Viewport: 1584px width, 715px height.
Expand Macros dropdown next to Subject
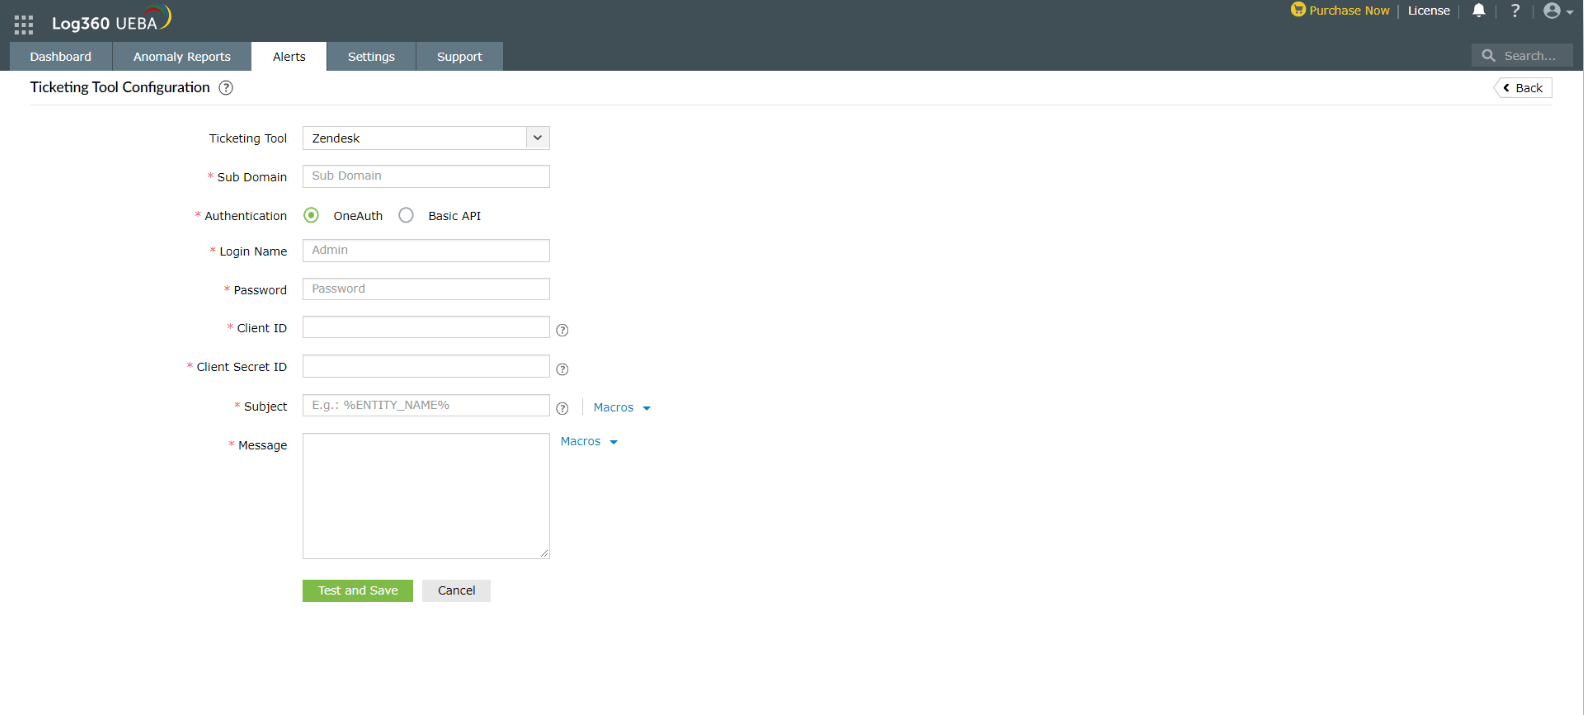pyautogui.click(x=622, y=408)
